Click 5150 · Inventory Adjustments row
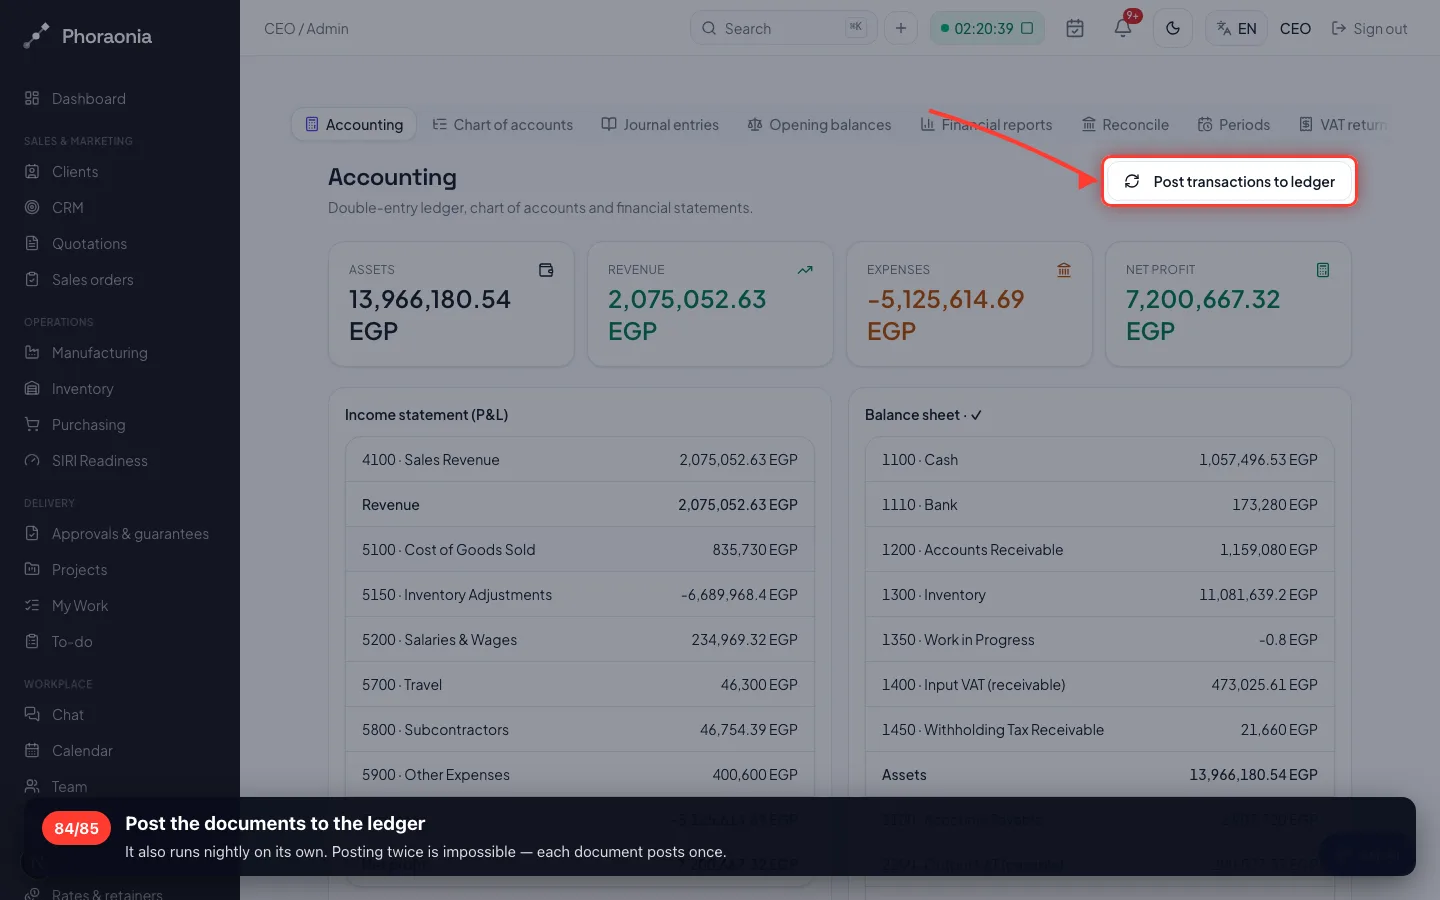This screenshot has width=1440, height=900. click(580, 595)
